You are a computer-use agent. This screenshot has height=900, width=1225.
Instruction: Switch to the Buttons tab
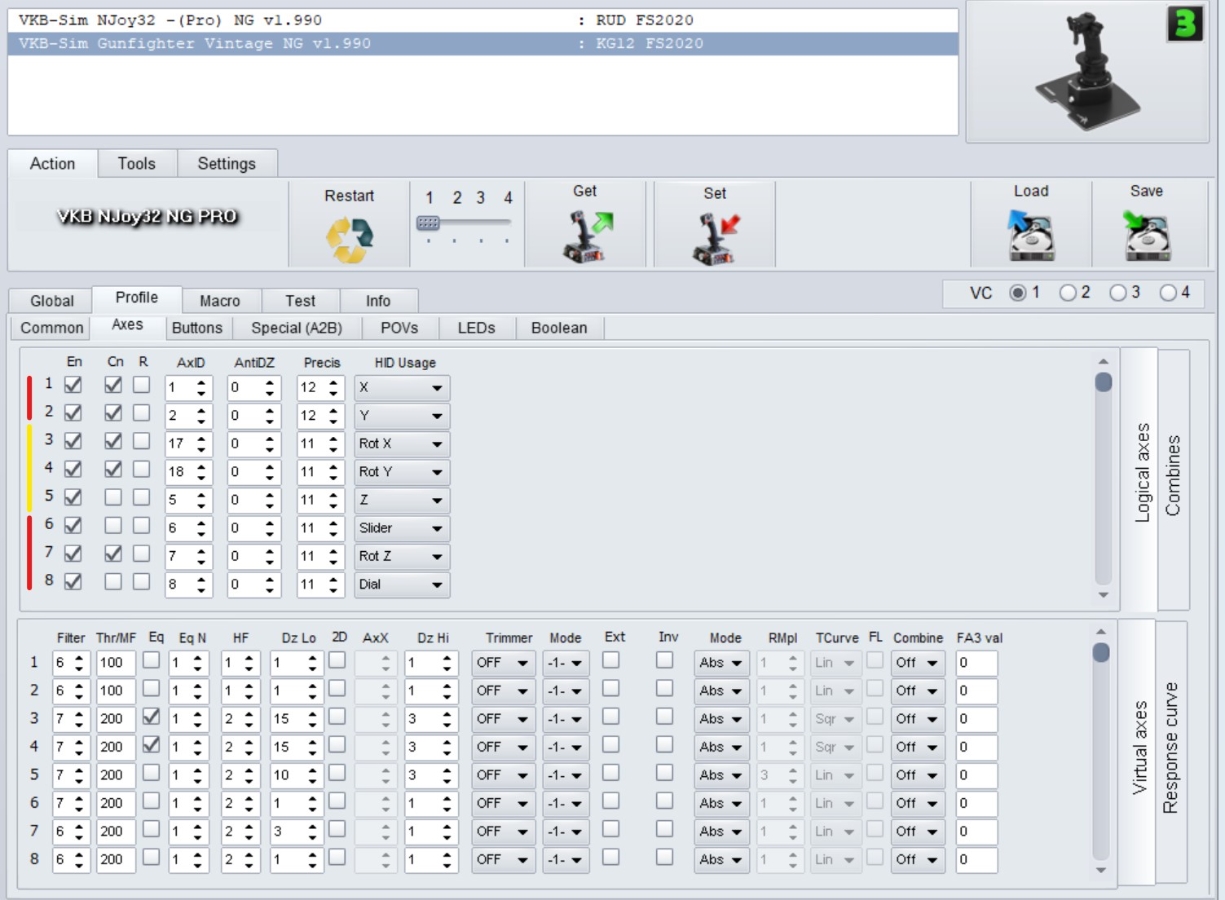click(197, 328)
